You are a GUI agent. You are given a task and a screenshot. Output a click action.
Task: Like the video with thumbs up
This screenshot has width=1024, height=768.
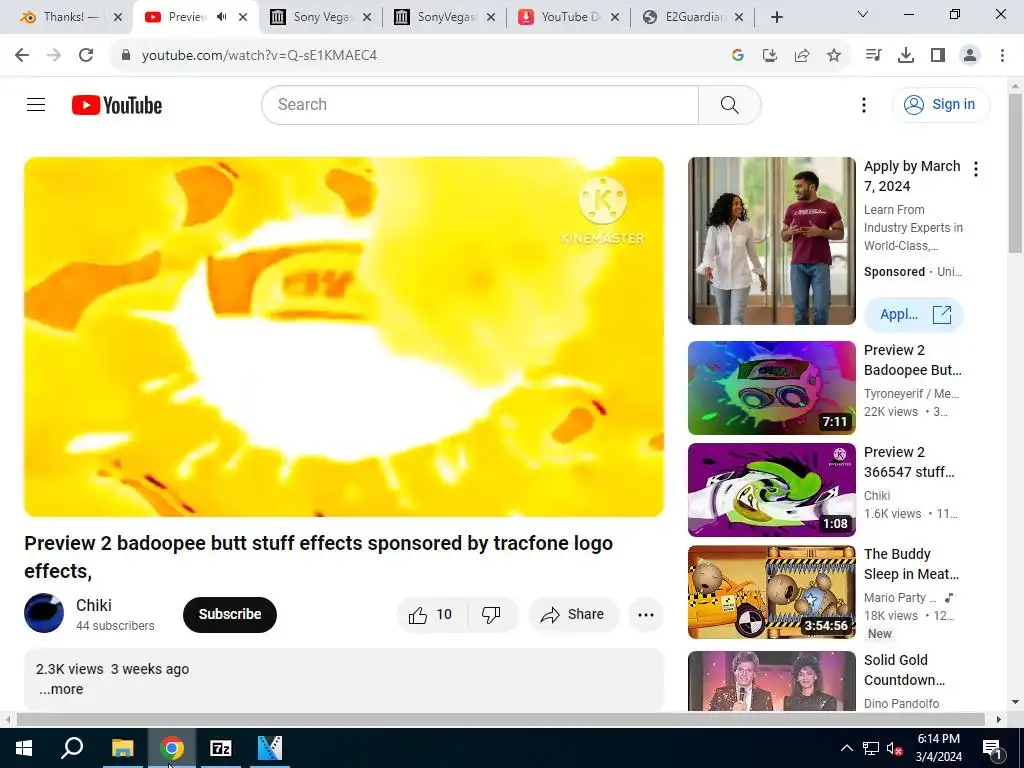[431, 615]
